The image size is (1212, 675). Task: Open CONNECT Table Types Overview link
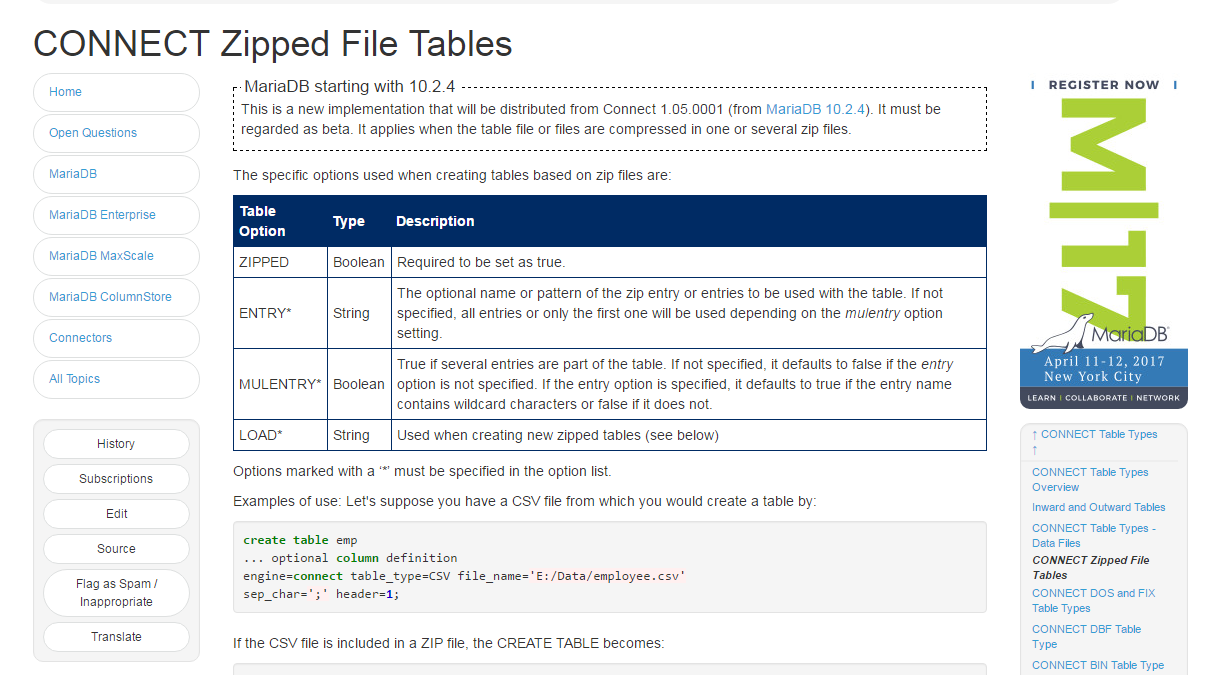click(1089, 480)
